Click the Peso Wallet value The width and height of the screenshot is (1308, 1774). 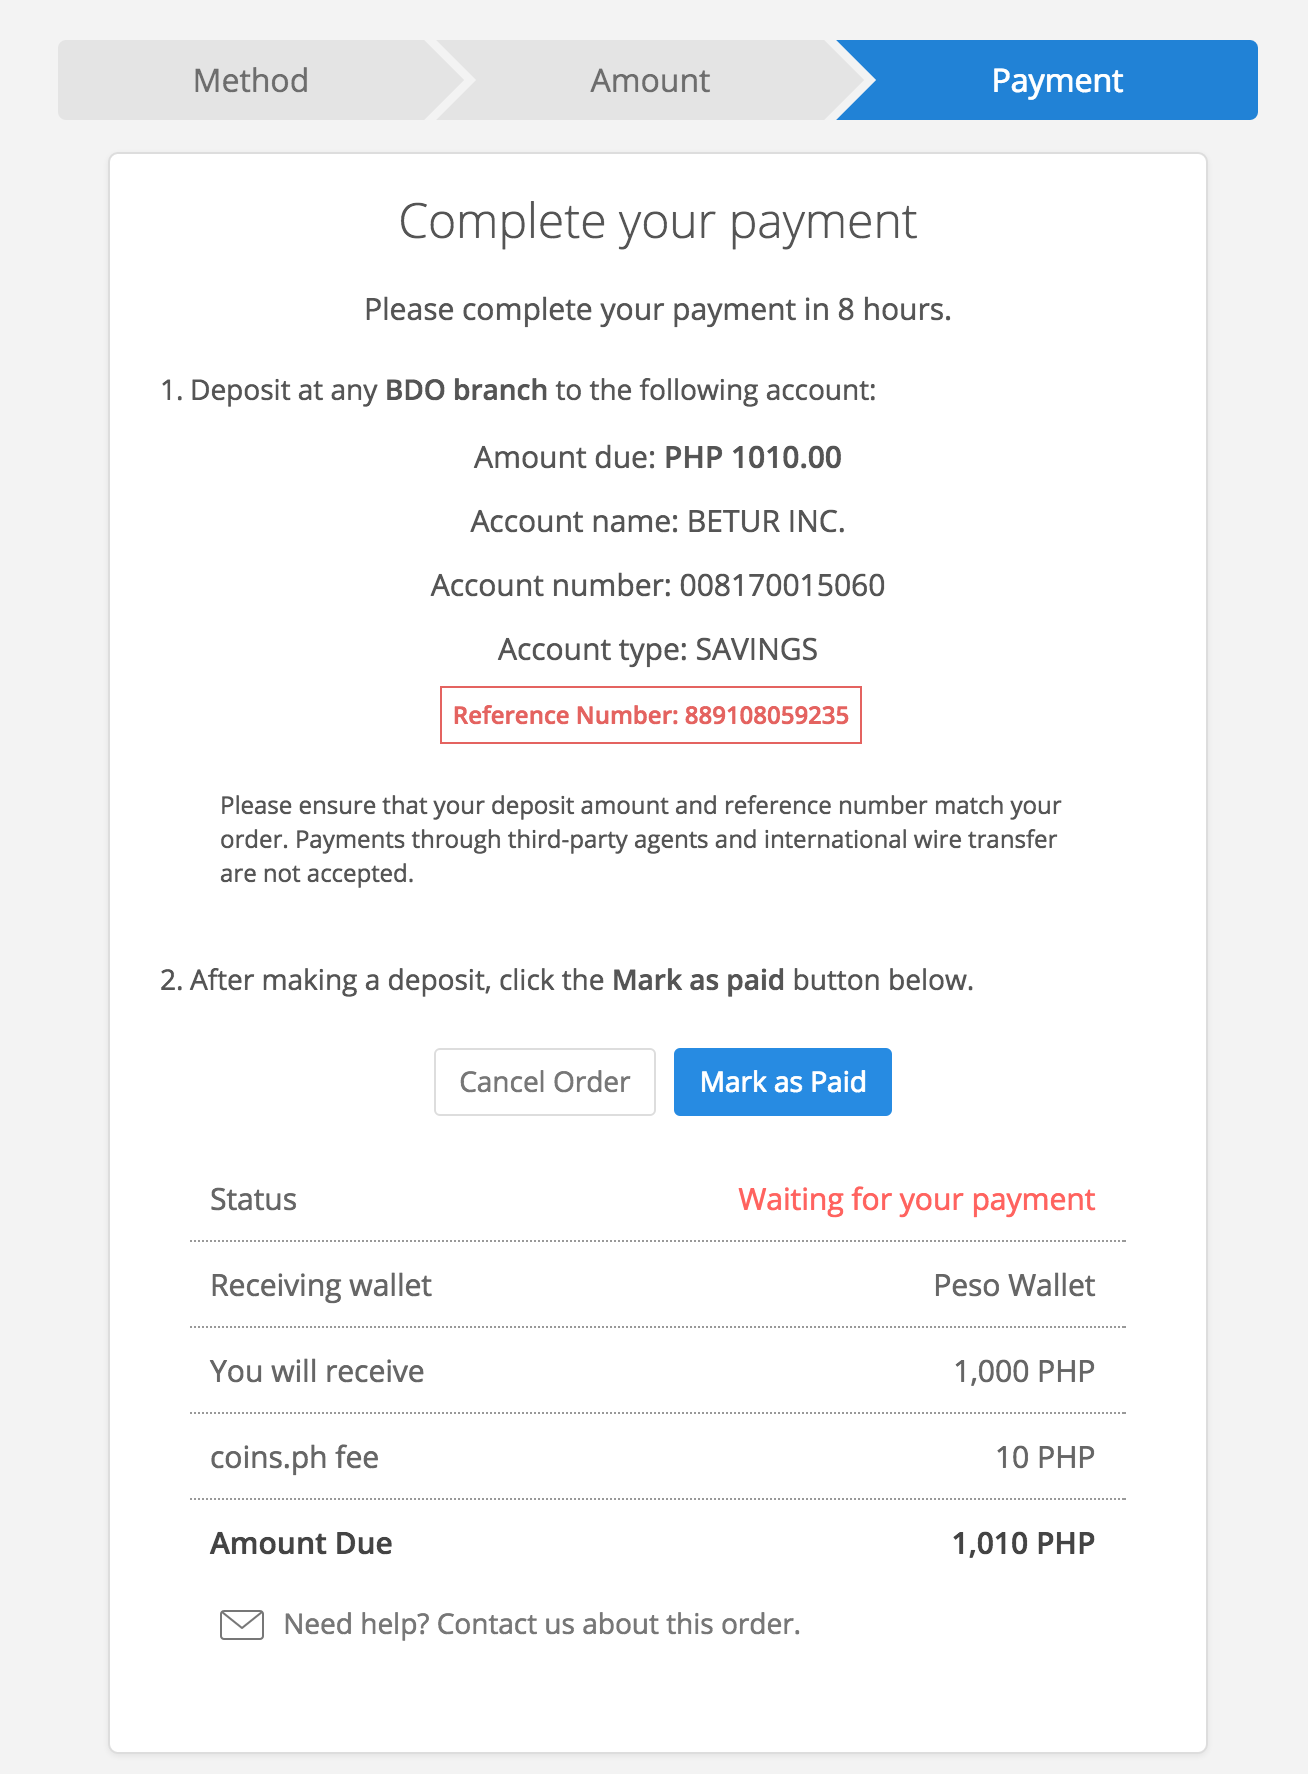[1014, 1285]
